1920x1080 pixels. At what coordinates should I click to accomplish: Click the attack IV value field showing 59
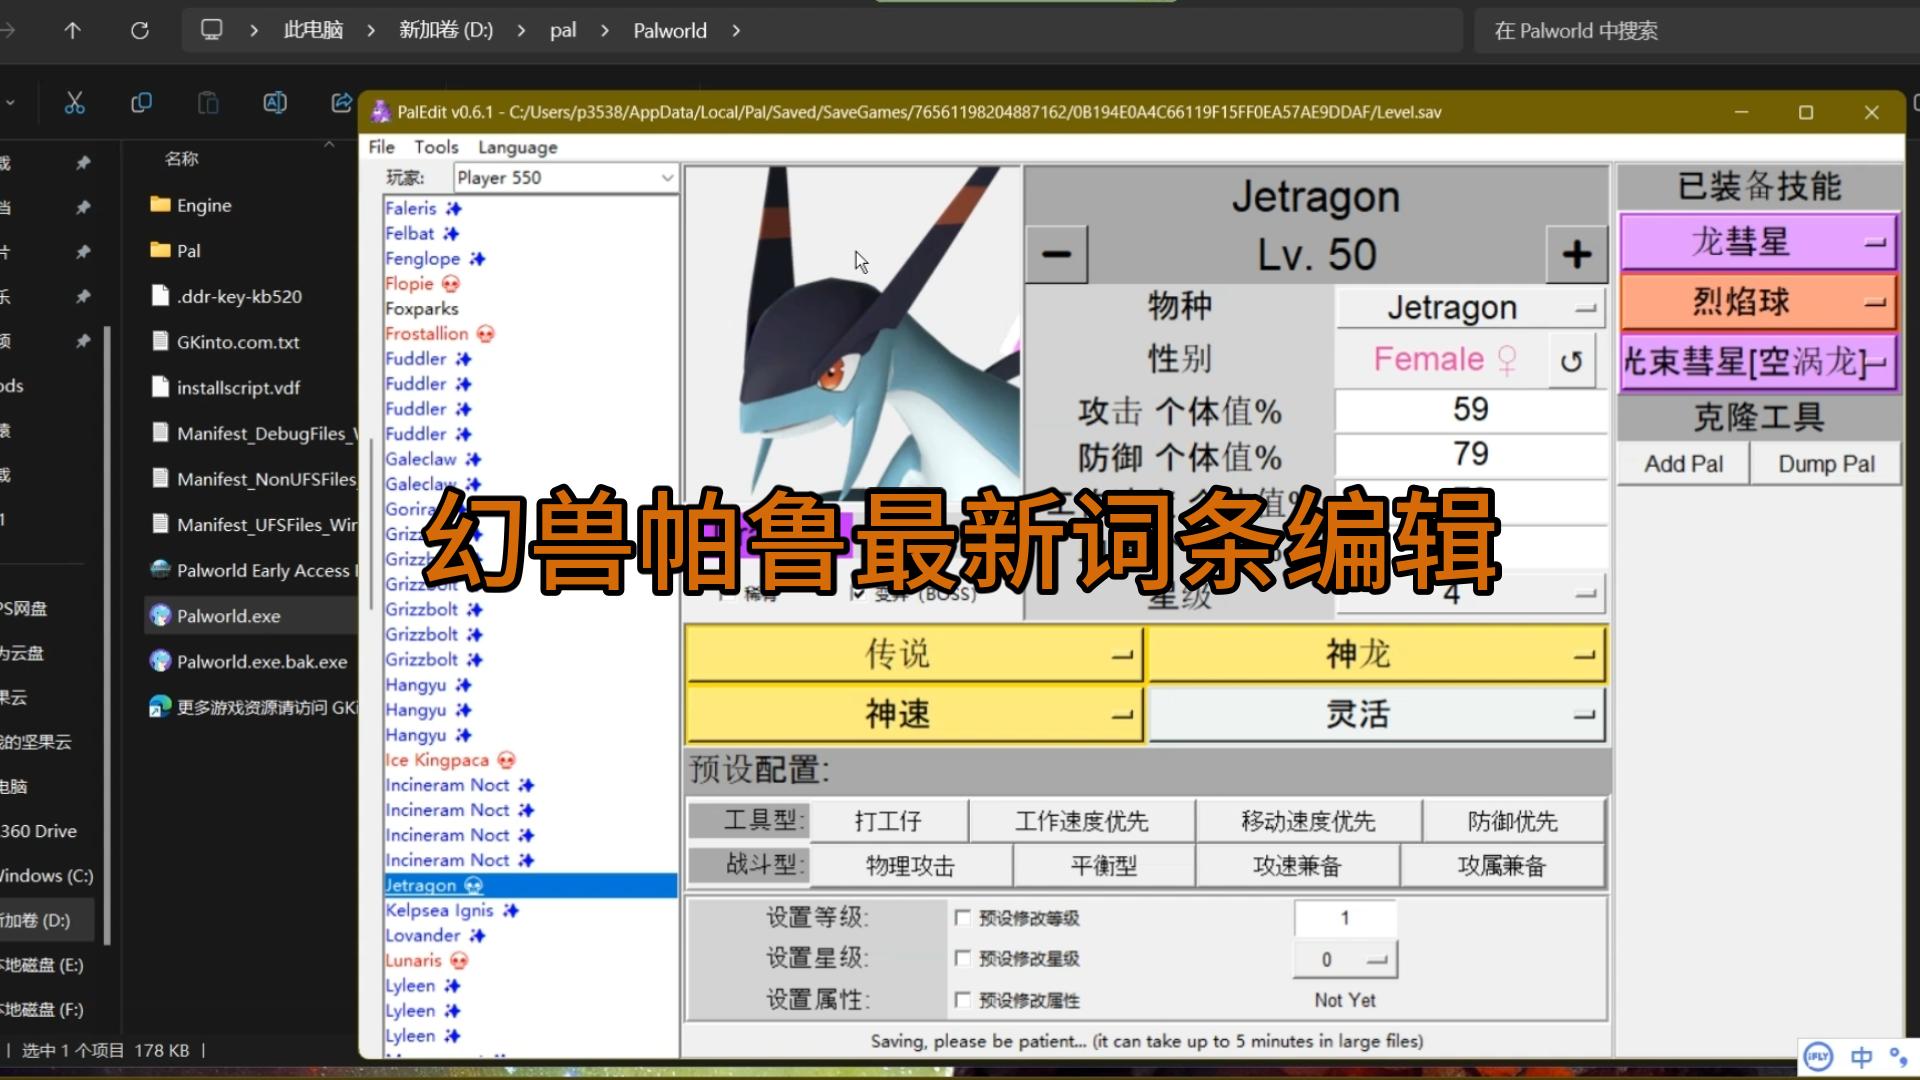tap(1470, 410)
